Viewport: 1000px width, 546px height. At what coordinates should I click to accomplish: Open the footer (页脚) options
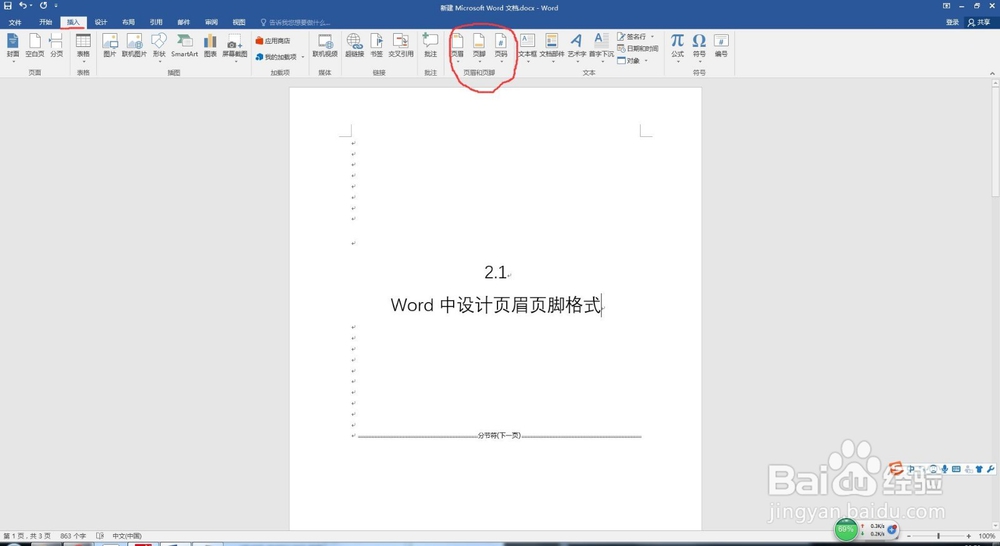pyautogui.click(x=479, y=47)
